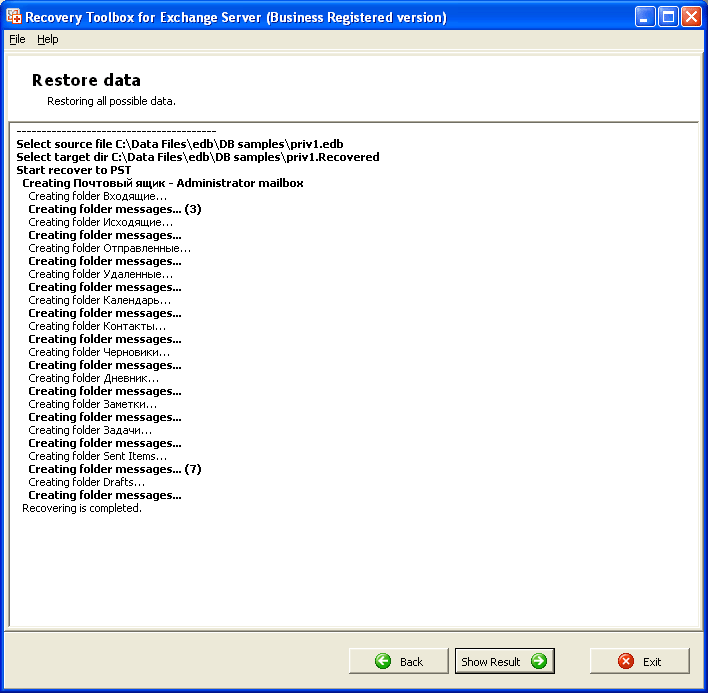This screenshot has height=693, width=708.
Task: Click the 'Restore data' heading
Action: 86,80
